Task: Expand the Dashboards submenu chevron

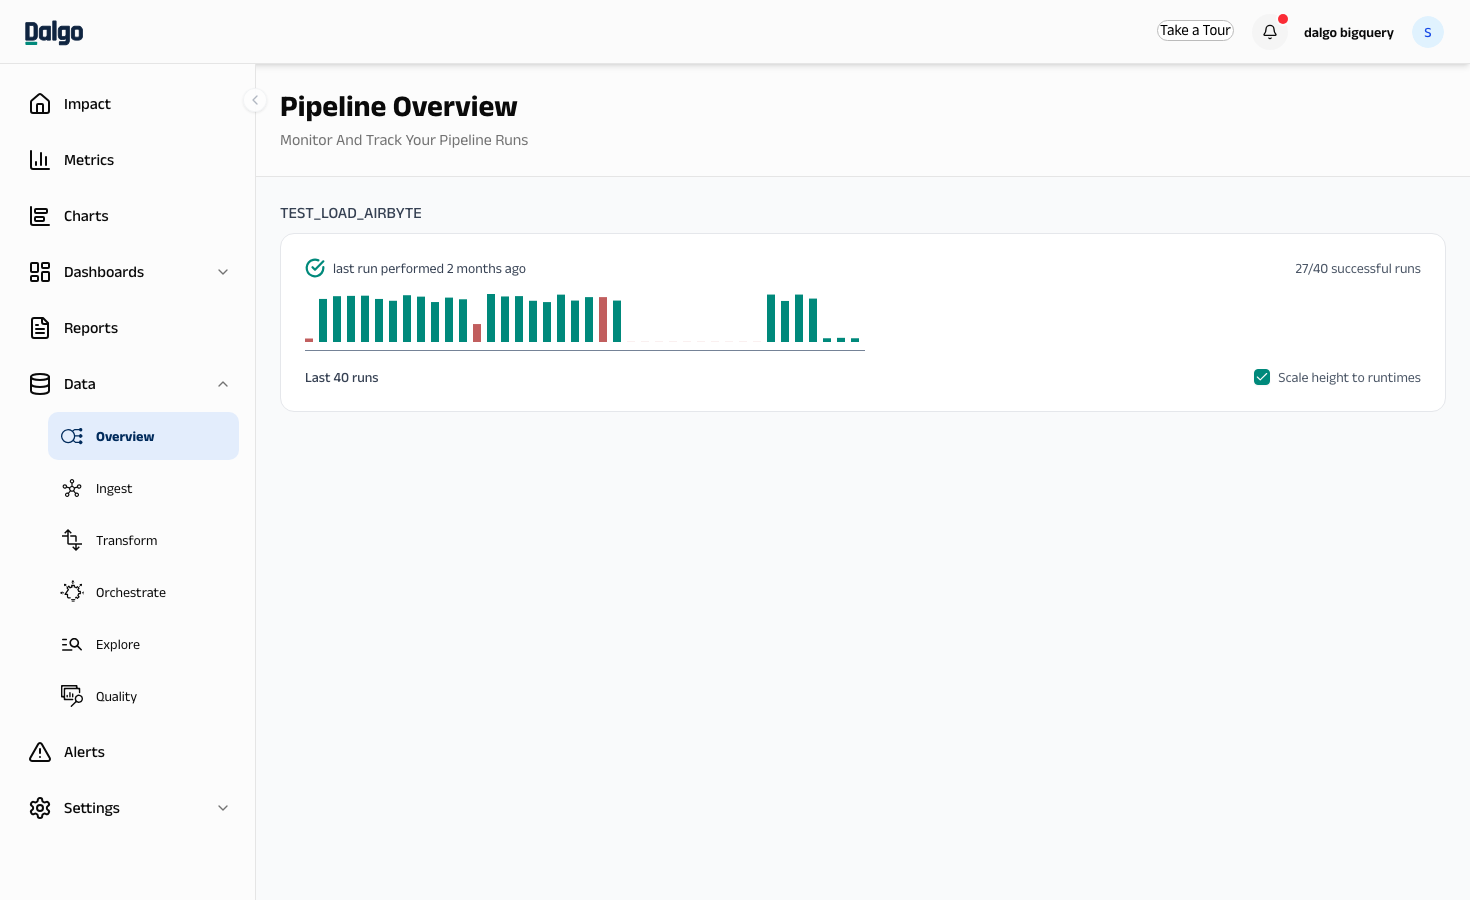Action: point(223,272)
